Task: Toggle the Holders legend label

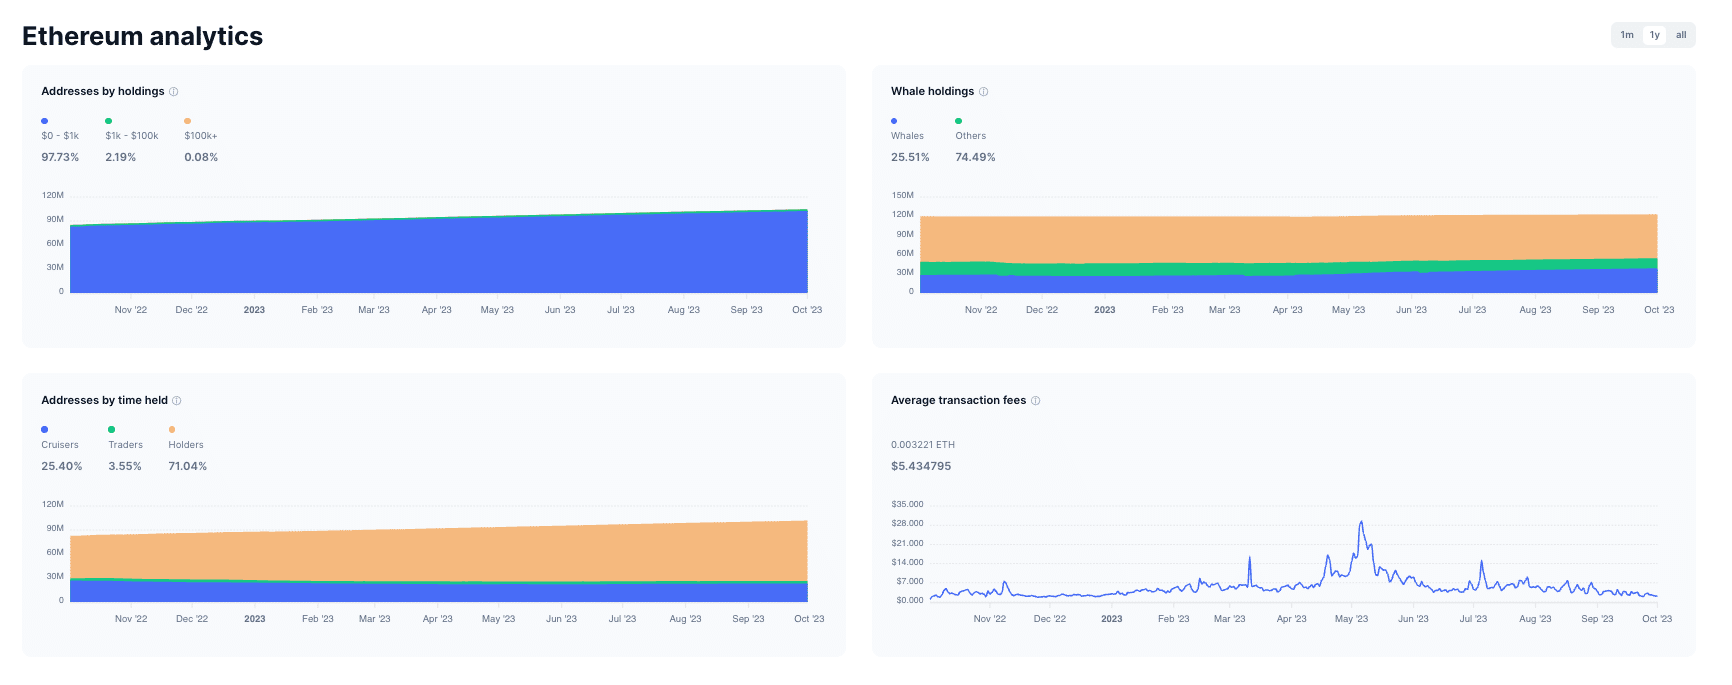Action: tap(186, 445)
